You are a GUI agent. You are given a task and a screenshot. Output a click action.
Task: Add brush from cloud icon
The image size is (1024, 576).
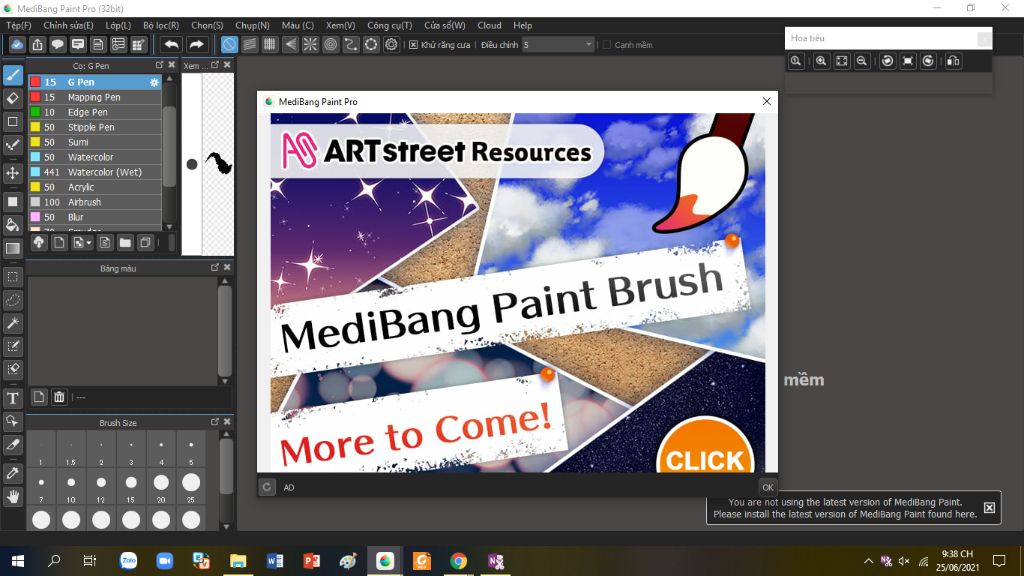tap(39, 242)
